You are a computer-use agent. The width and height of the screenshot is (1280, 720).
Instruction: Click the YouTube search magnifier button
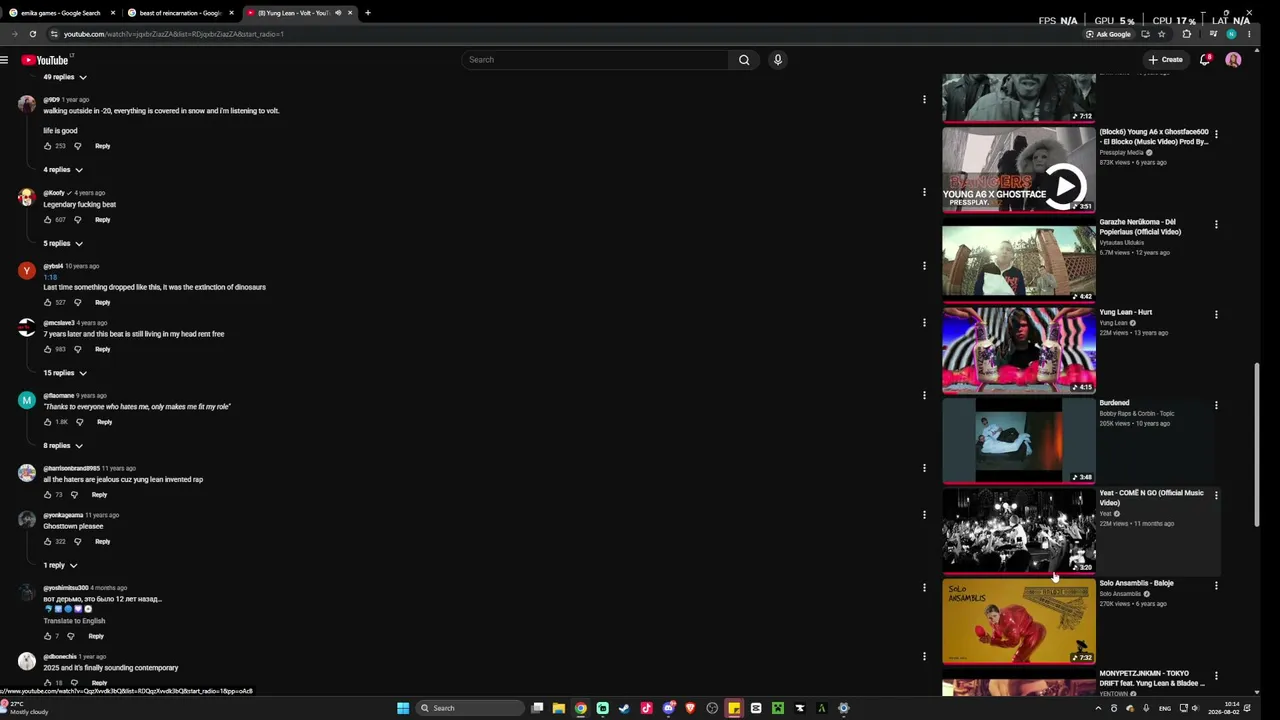744,60
